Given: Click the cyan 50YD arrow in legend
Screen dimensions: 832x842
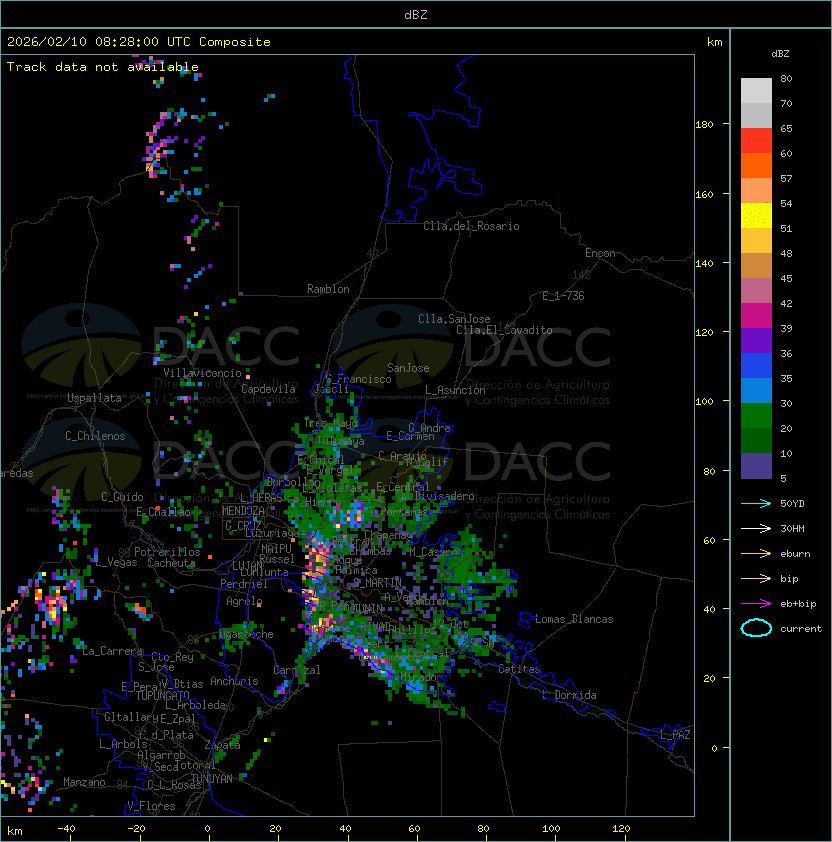Looking at the screenshot, I should pos(756,504).
